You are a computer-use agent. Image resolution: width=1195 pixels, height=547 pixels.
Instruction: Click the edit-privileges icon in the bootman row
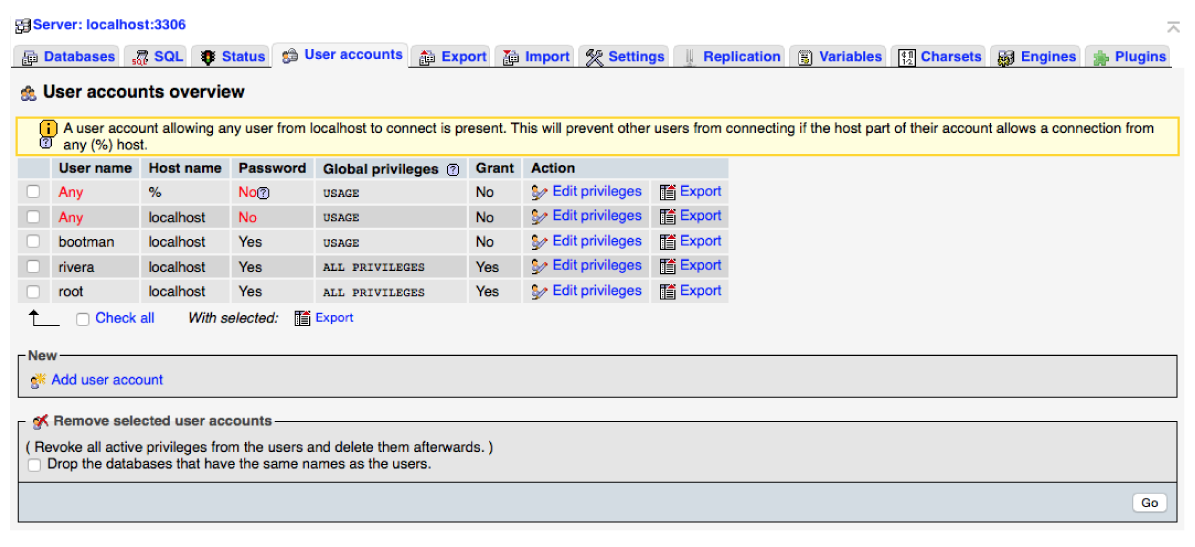click(540, 242)
